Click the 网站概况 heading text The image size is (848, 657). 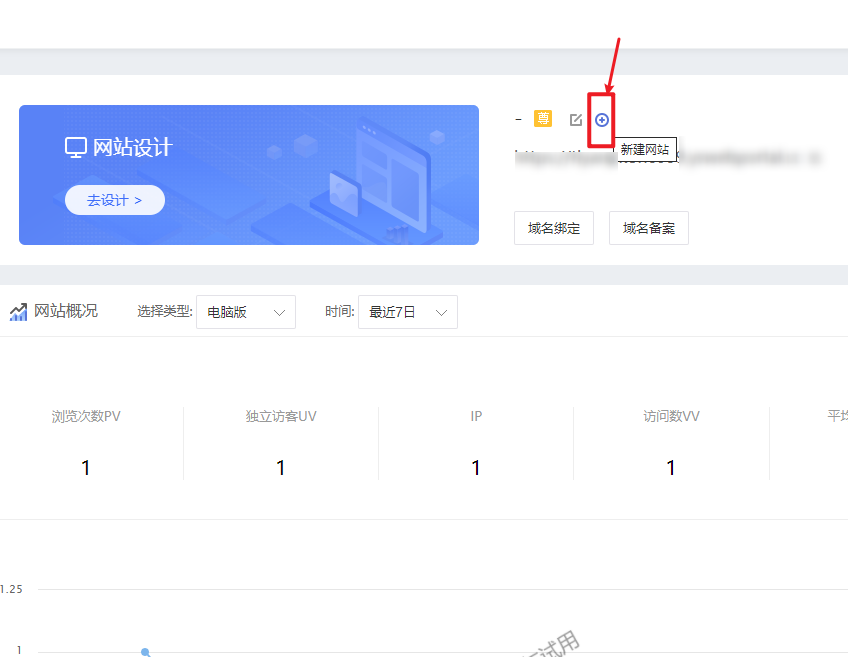[66, 311]
